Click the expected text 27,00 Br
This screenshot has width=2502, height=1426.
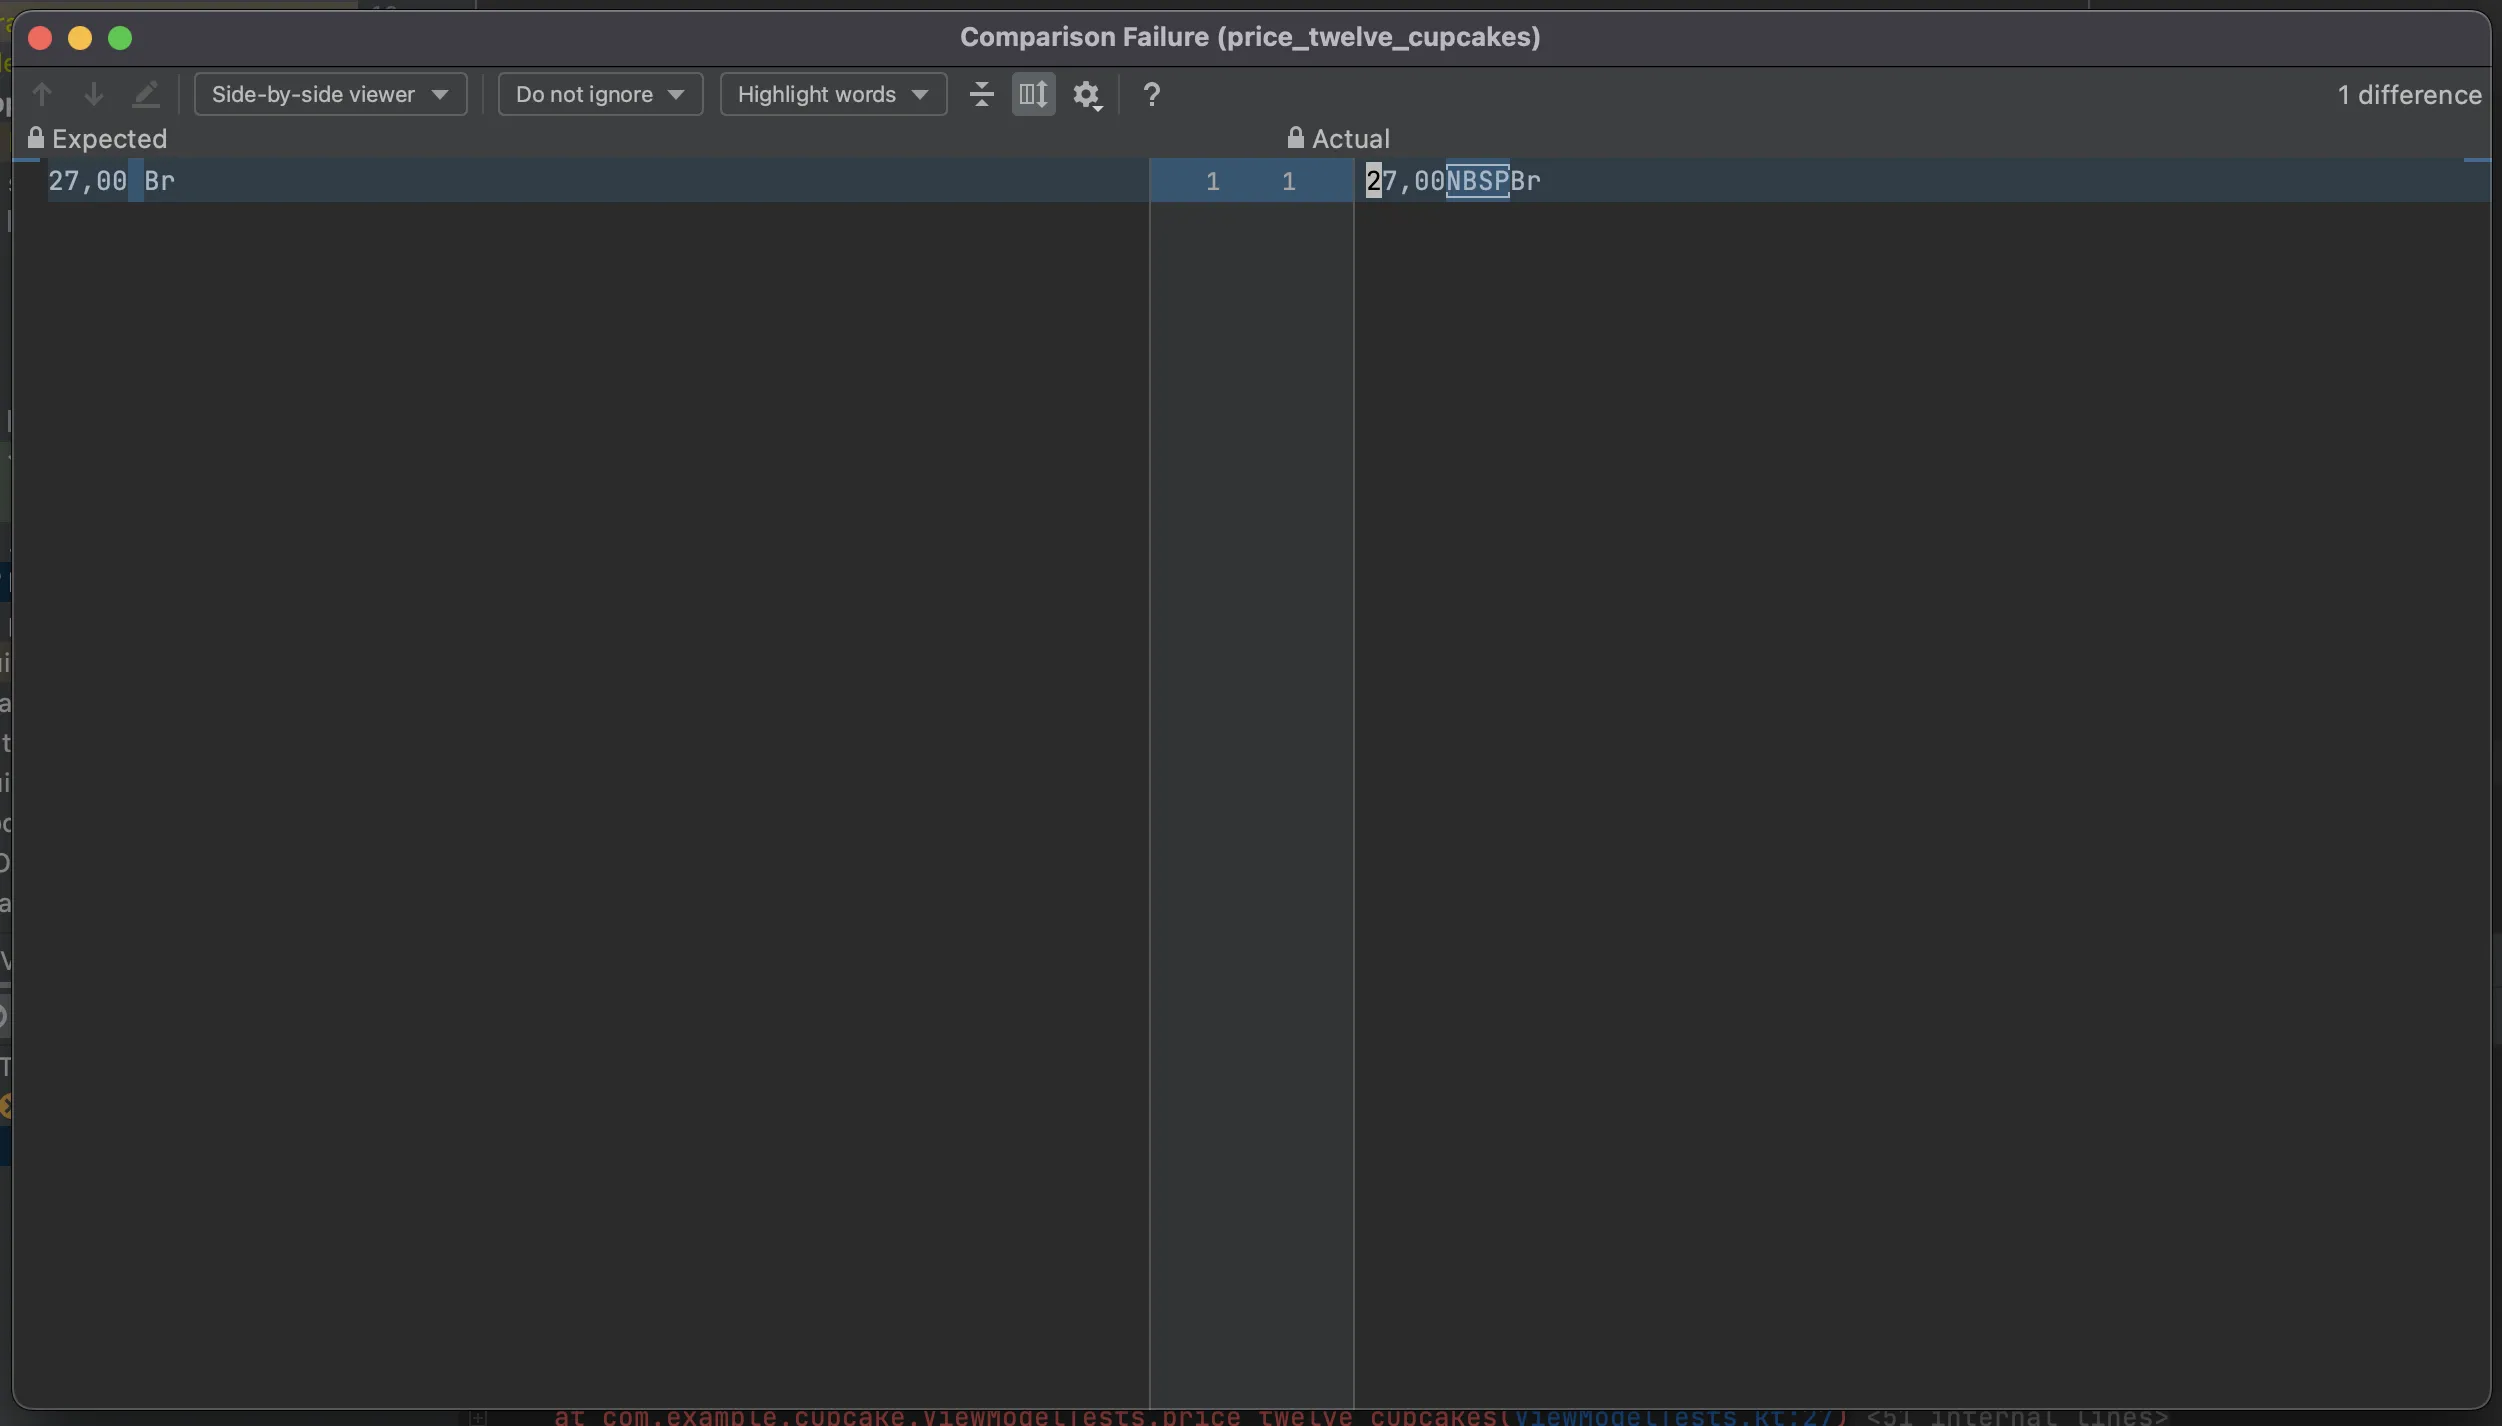point(111,181)
